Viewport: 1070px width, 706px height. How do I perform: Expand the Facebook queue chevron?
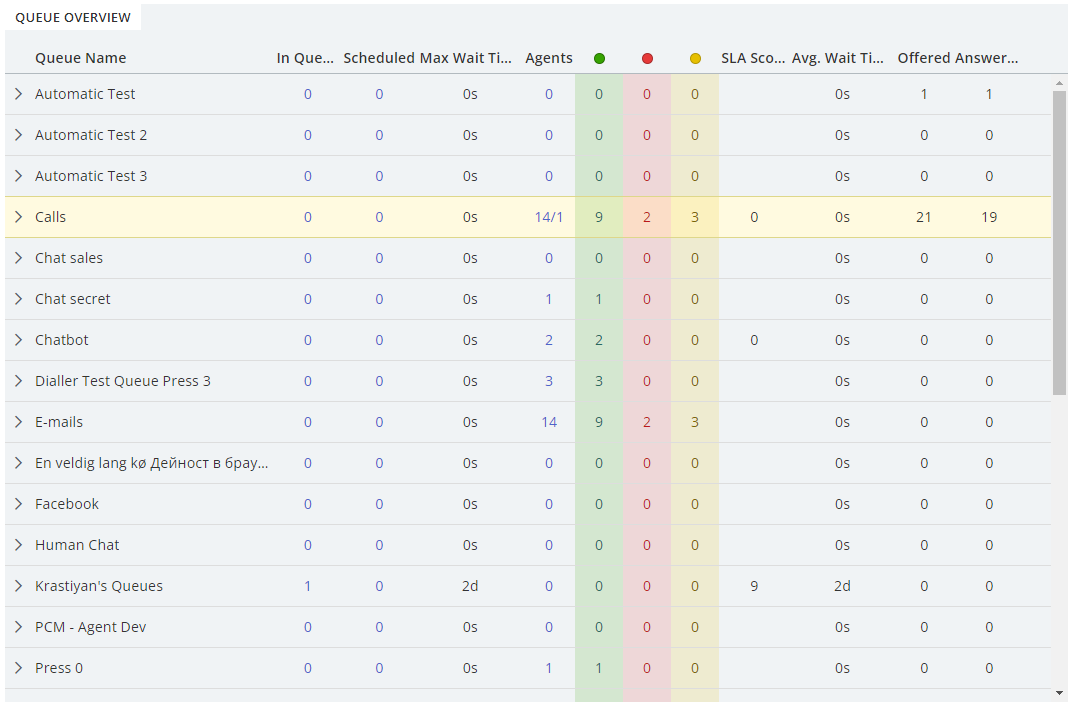tap(18, 504)
